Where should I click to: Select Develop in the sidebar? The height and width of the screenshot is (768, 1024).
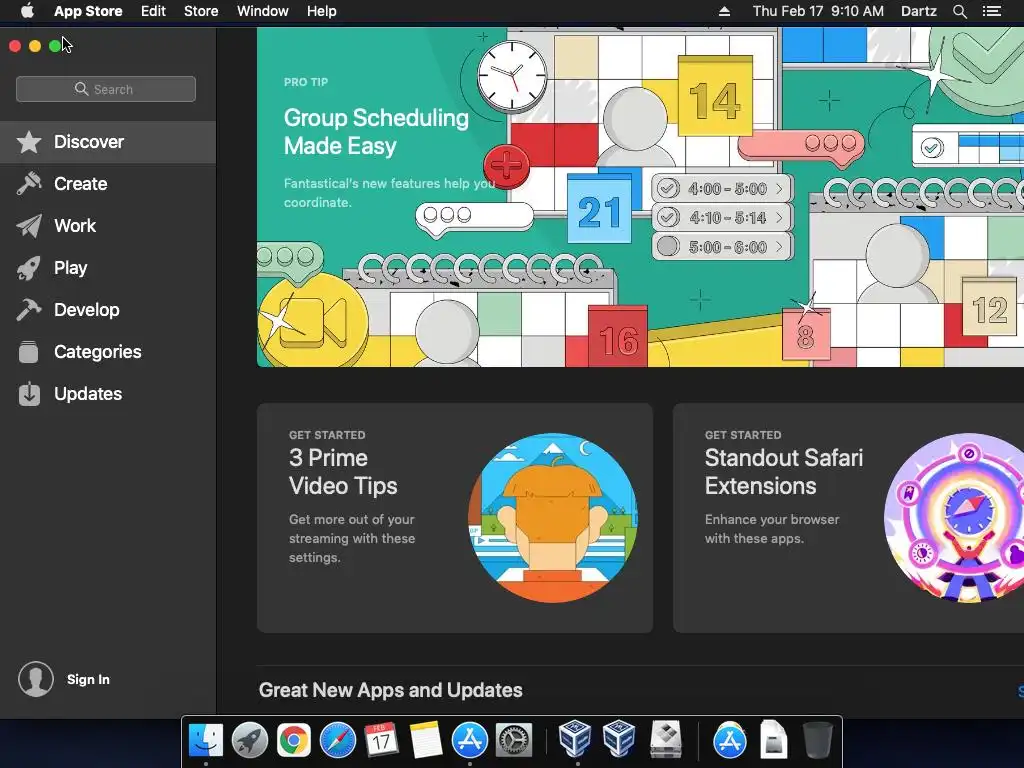(x=108, y=310)
